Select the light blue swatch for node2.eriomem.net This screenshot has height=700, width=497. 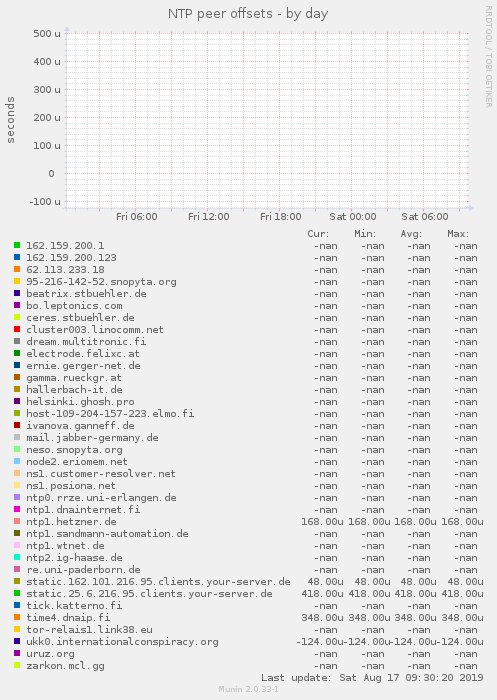point(17,461)
